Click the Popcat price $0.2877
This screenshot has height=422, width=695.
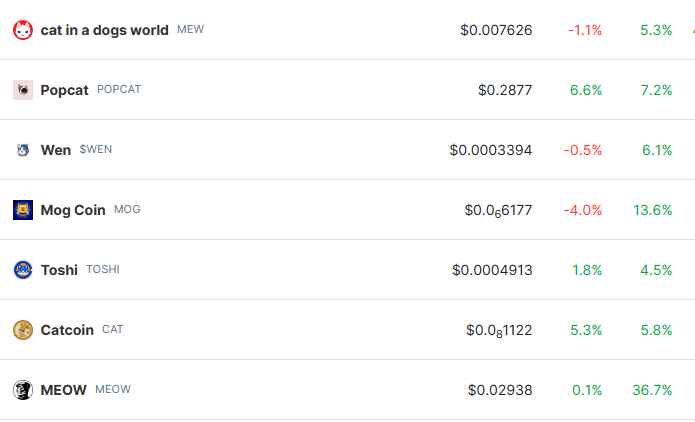point(505,90)
